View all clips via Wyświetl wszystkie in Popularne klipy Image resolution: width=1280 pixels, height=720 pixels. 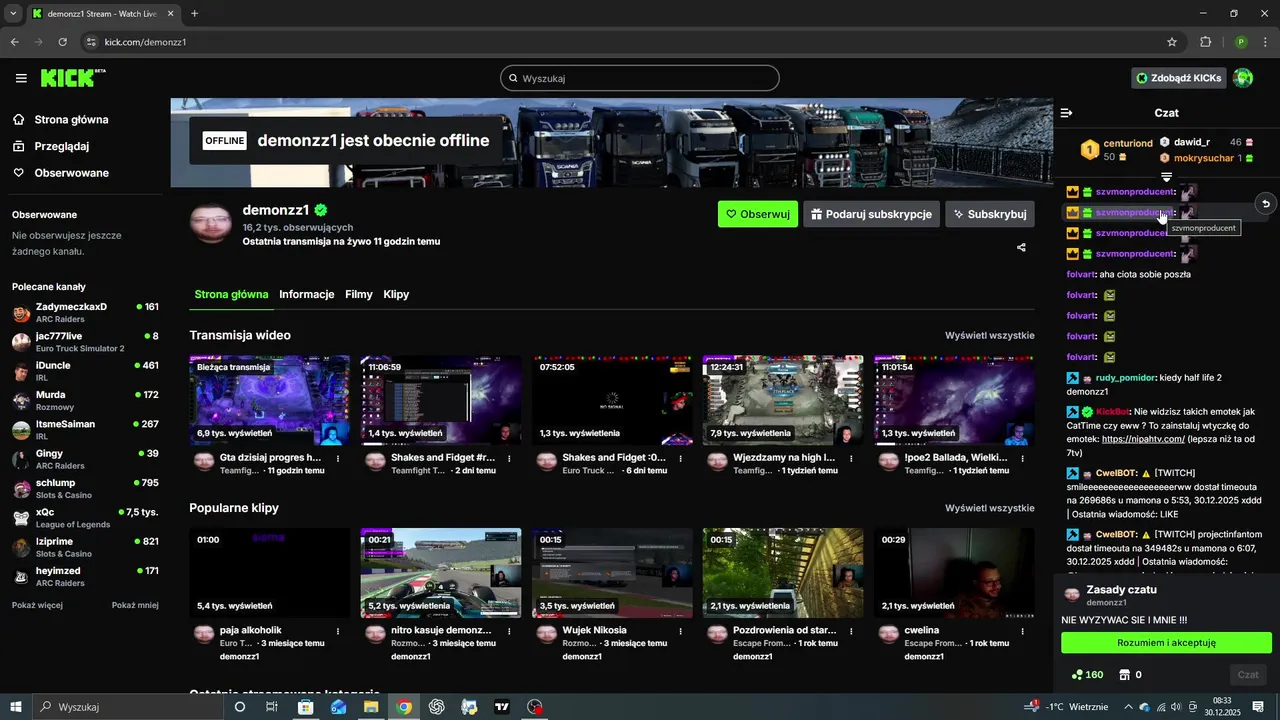[x=990, y=508]
